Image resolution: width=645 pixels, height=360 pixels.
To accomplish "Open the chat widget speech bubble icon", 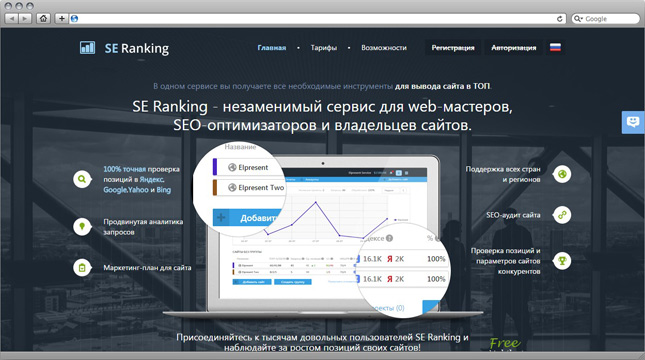I will coord(633,122).
